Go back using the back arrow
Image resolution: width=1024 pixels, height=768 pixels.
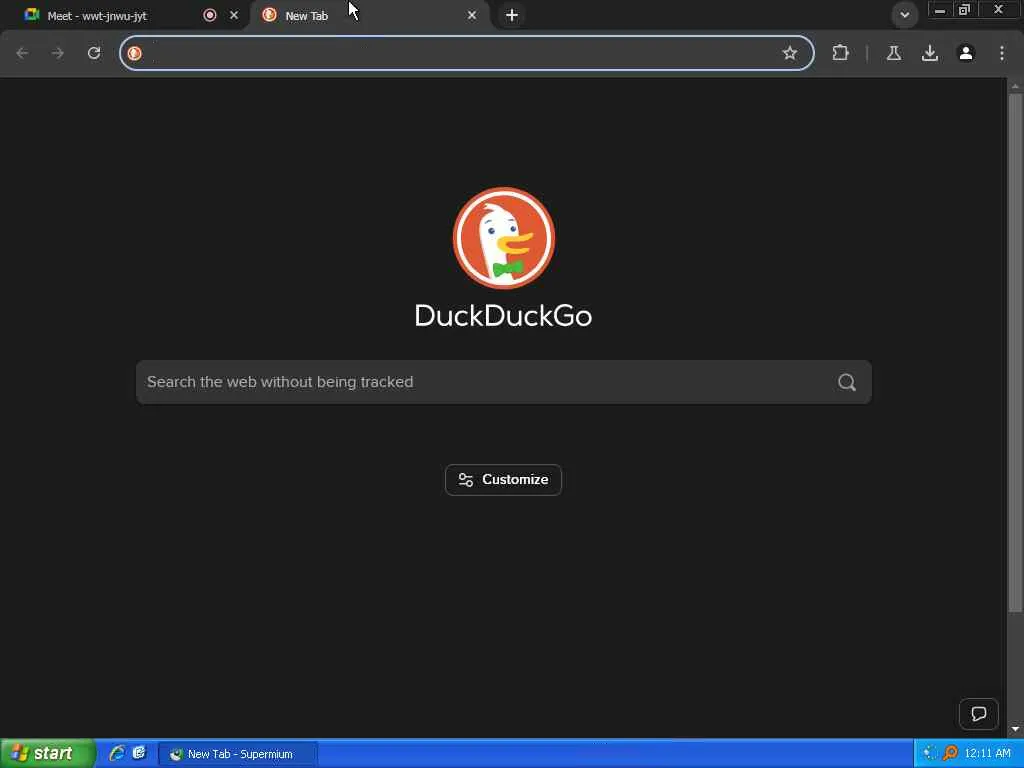[22, 53]
